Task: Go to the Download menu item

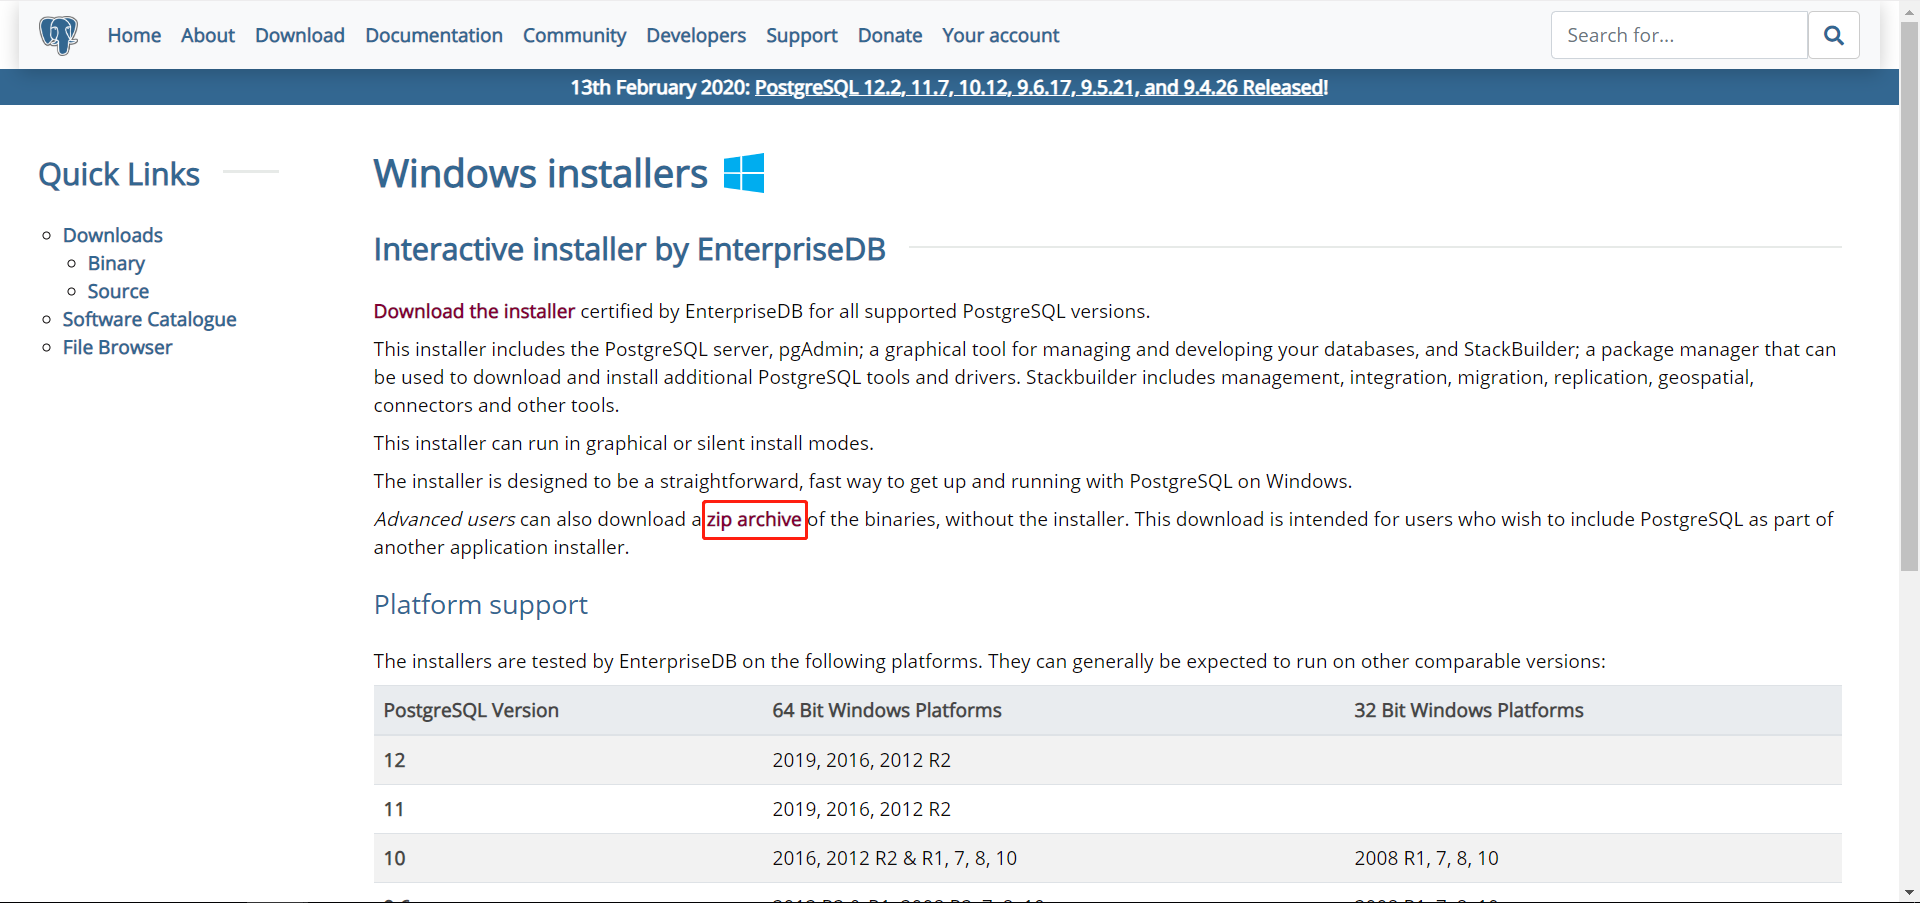Action: click(300, 35)
